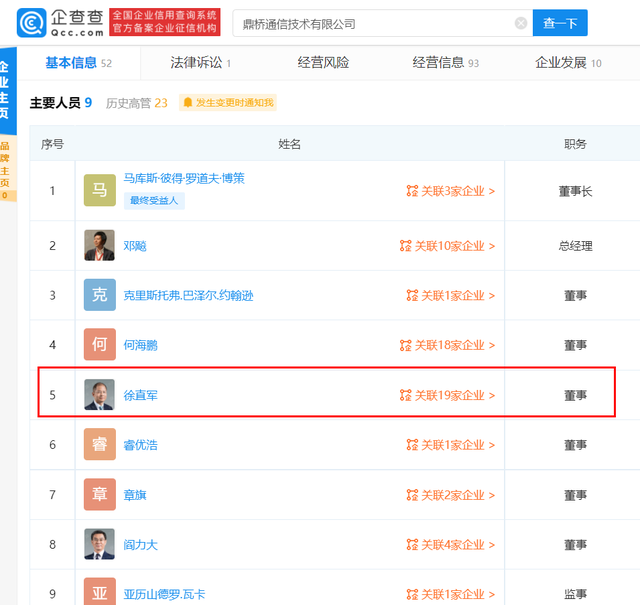Click the company name search input field
Image resolution: width=640 pixels, height=605 pixels.
(x=370, y=23)
